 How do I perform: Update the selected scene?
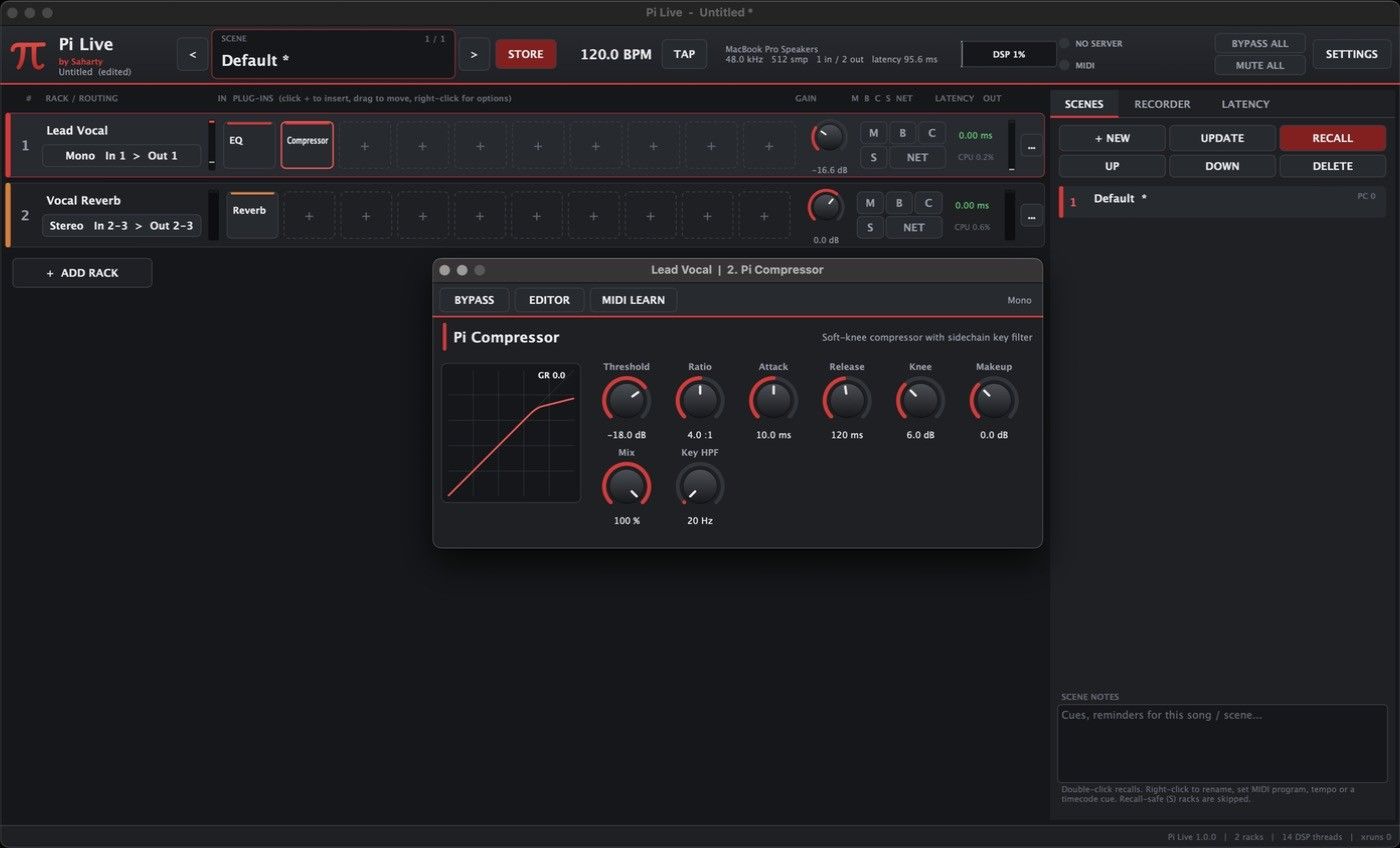click(1222, 138)
